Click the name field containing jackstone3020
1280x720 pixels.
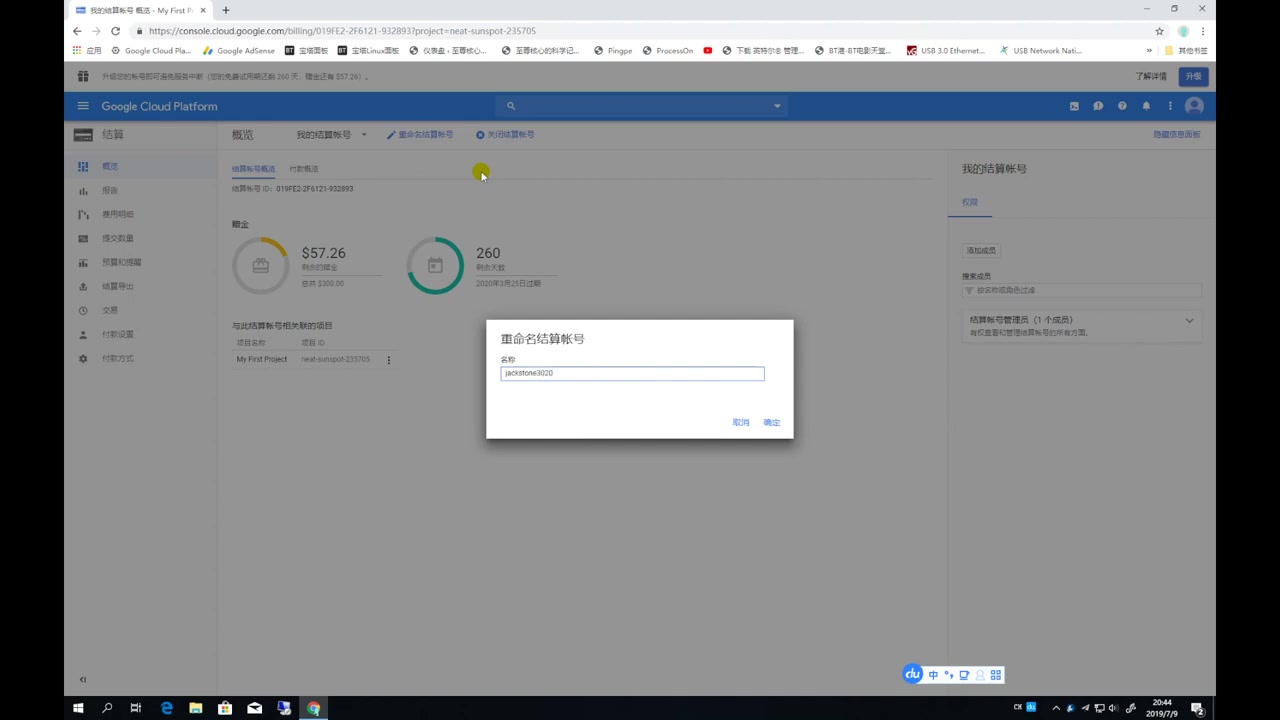(632, 373)
